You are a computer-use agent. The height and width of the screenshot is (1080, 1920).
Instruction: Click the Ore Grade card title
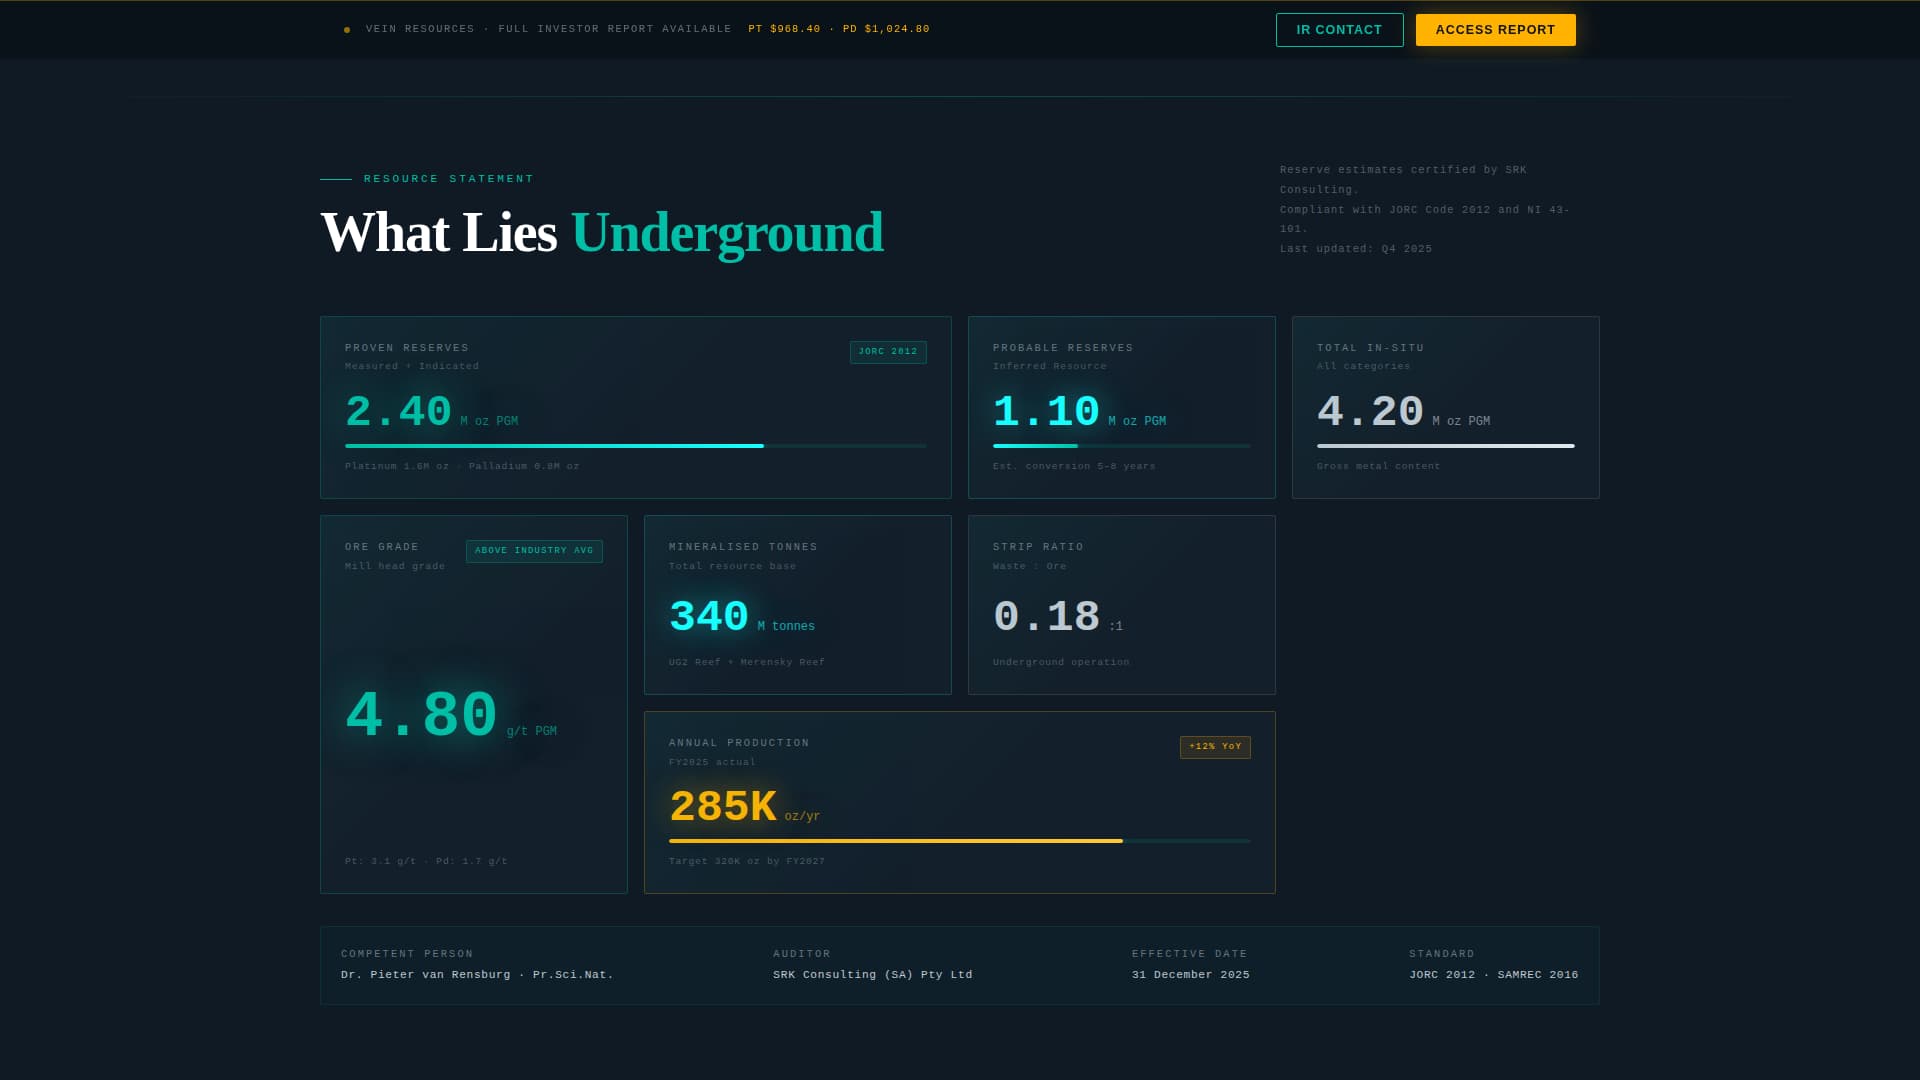click(382, 547)
